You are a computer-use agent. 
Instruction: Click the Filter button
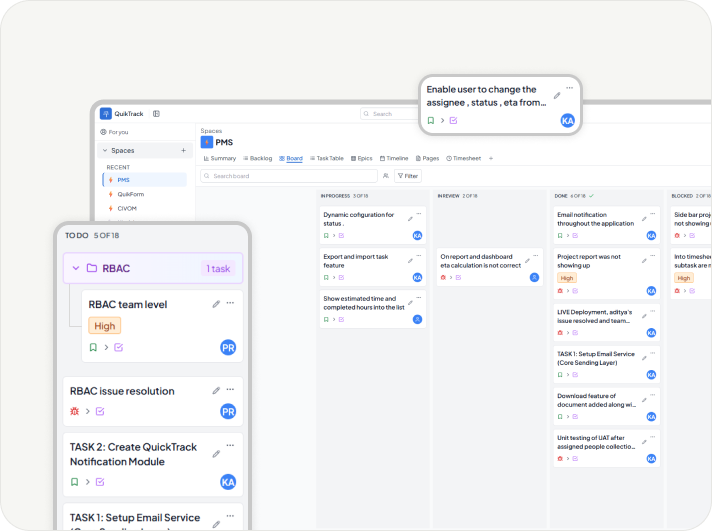click(408, 176)
